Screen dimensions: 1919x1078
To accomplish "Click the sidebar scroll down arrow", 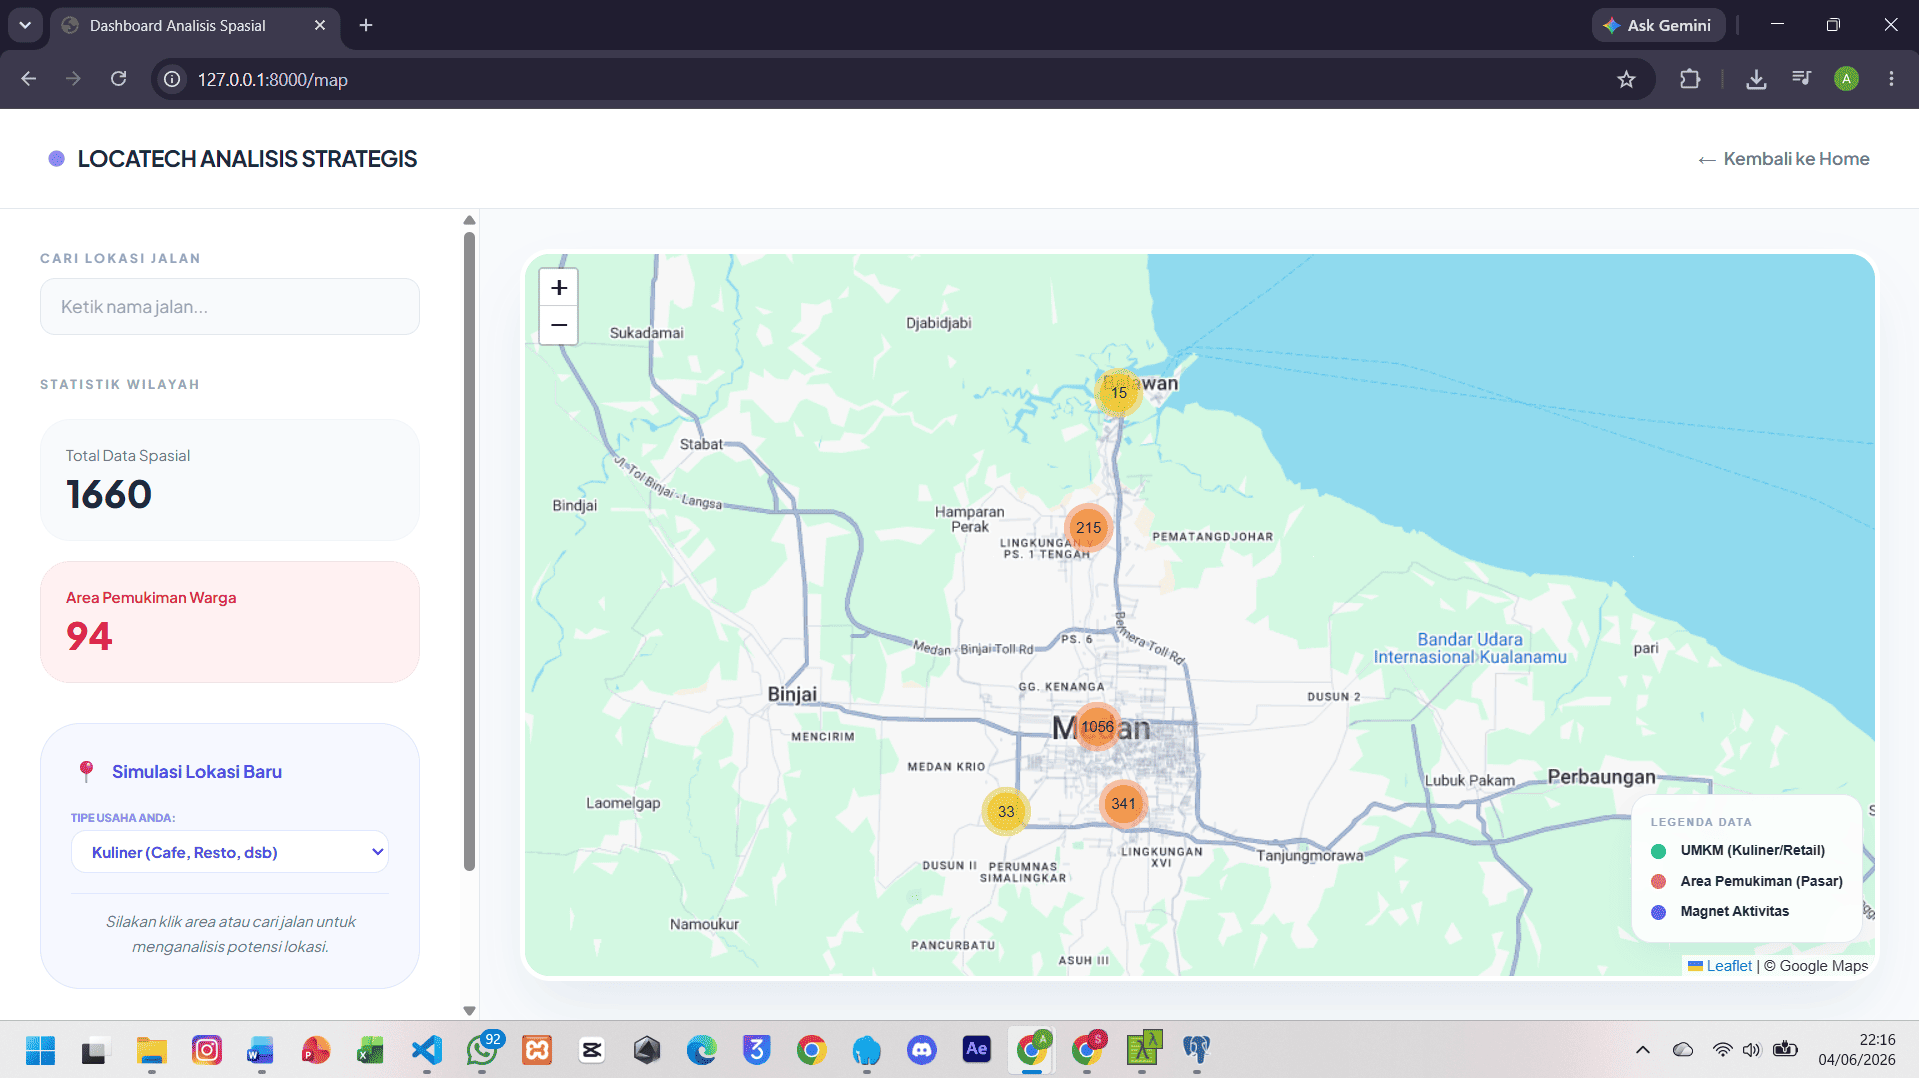I will pos(469,1011).
